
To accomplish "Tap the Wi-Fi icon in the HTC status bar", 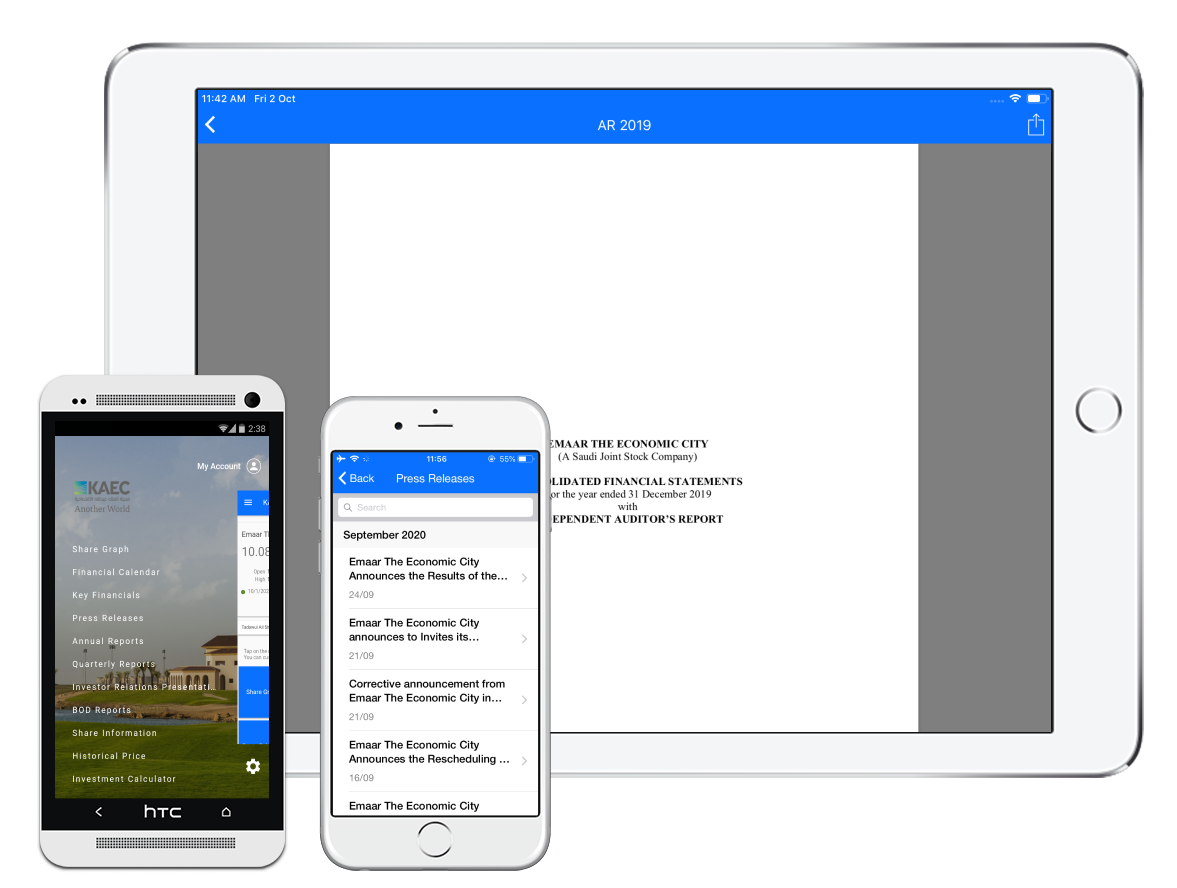I will [x=223, y=429].
